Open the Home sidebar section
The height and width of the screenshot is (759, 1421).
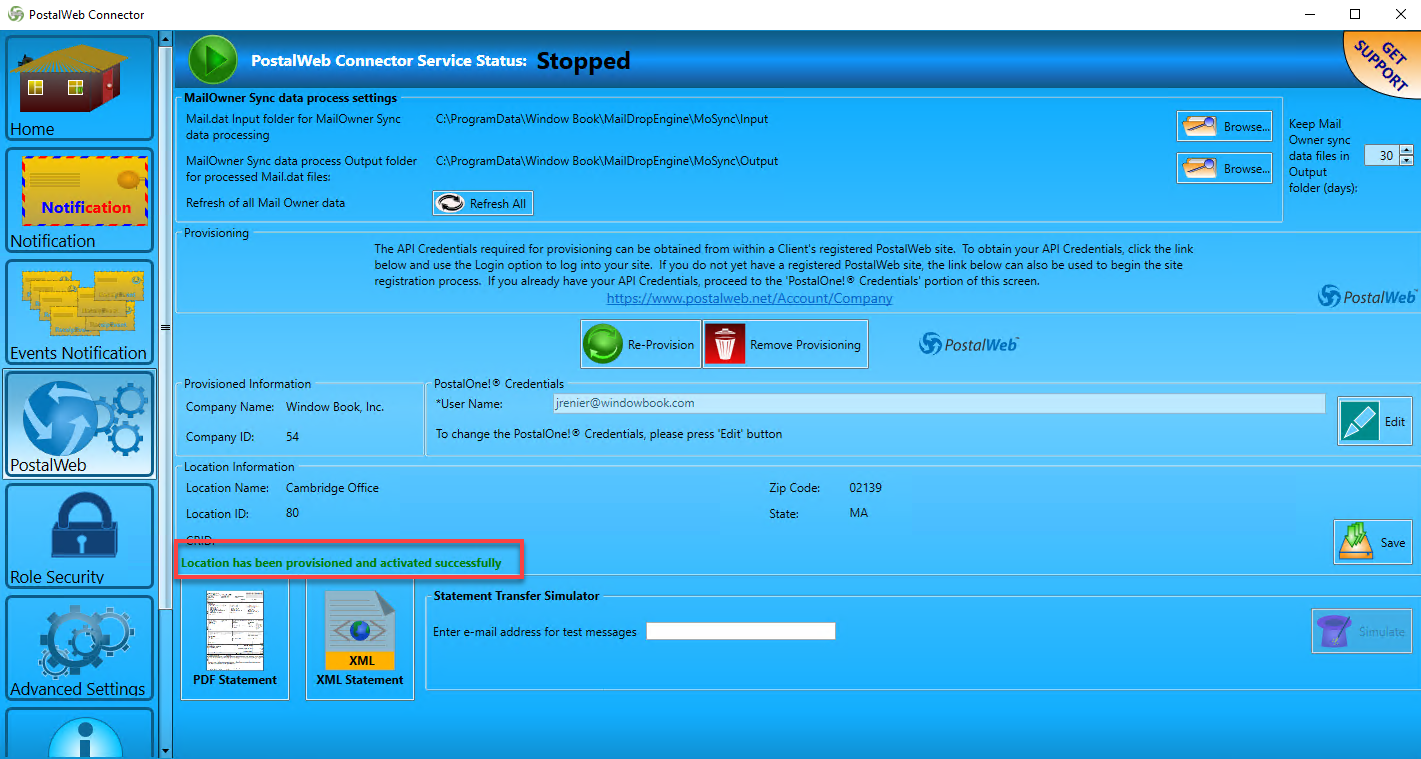tap(80, 88)
